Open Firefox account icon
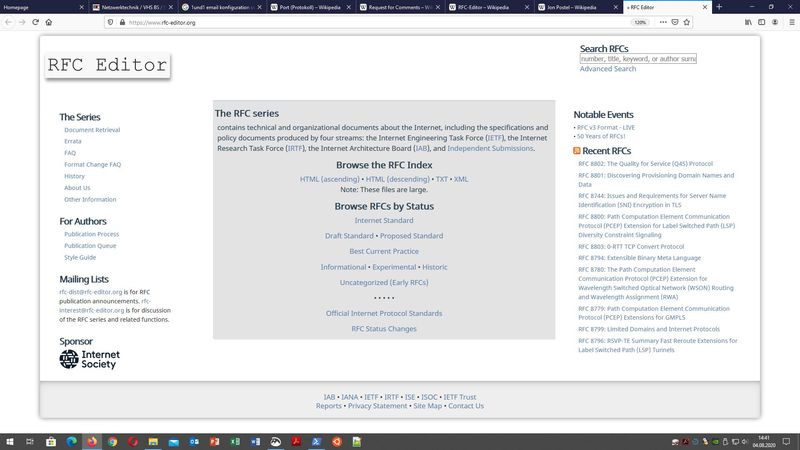The height and width of the screenshot is (450, 800). tap(775, 22)
